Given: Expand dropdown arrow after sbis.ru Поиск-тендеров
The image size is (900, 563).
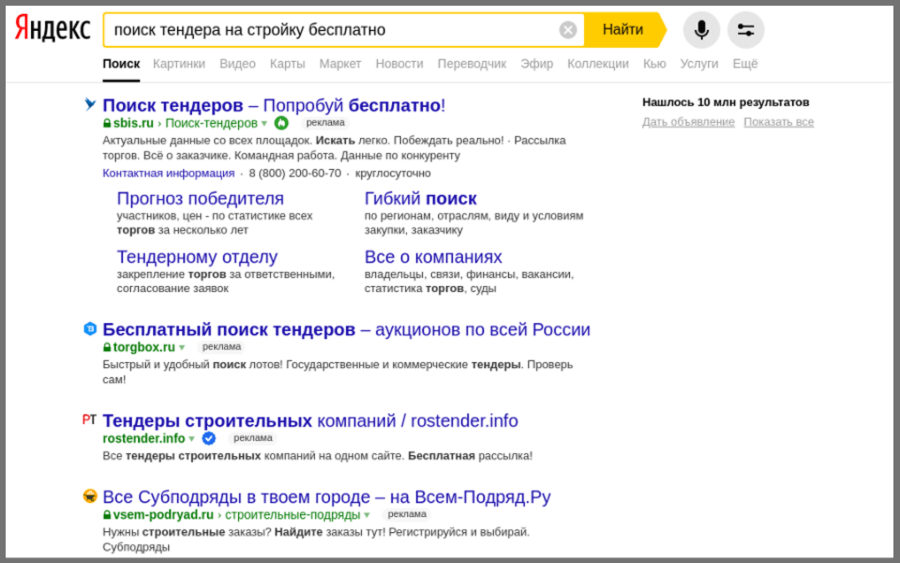Looking at the screenshot, I should [265, 124].
